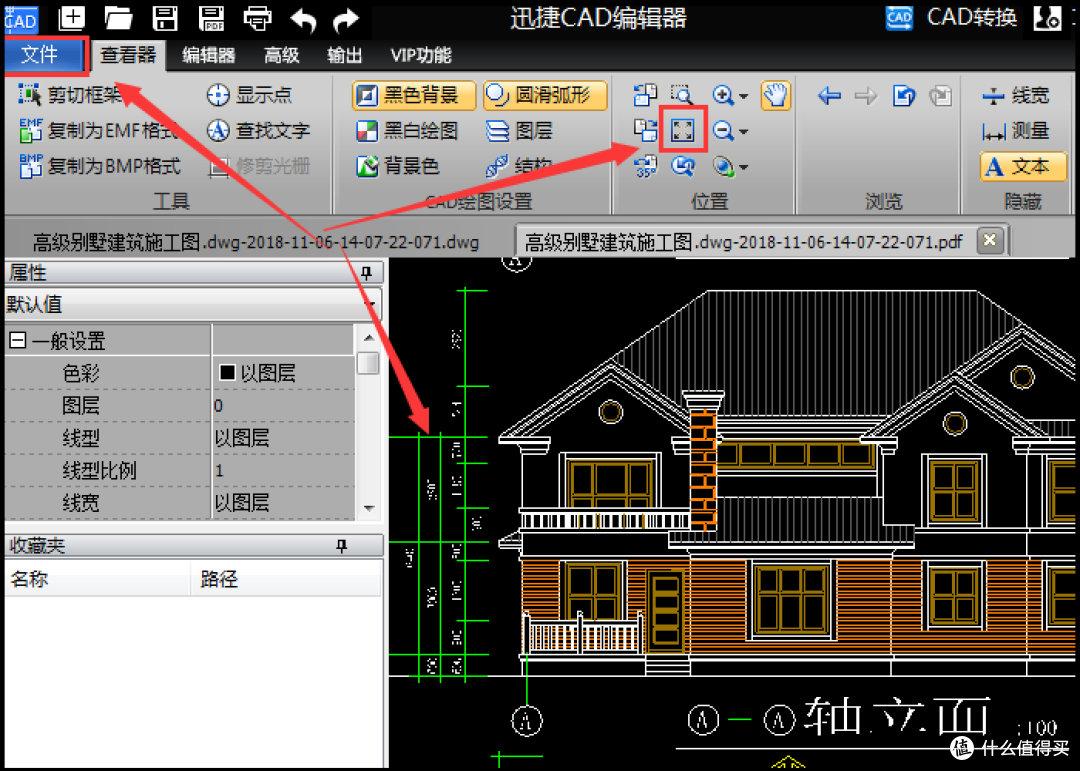Open the VIP功能 tab
The width and height of the screenshot is (1080, 771).
(421, 55)
